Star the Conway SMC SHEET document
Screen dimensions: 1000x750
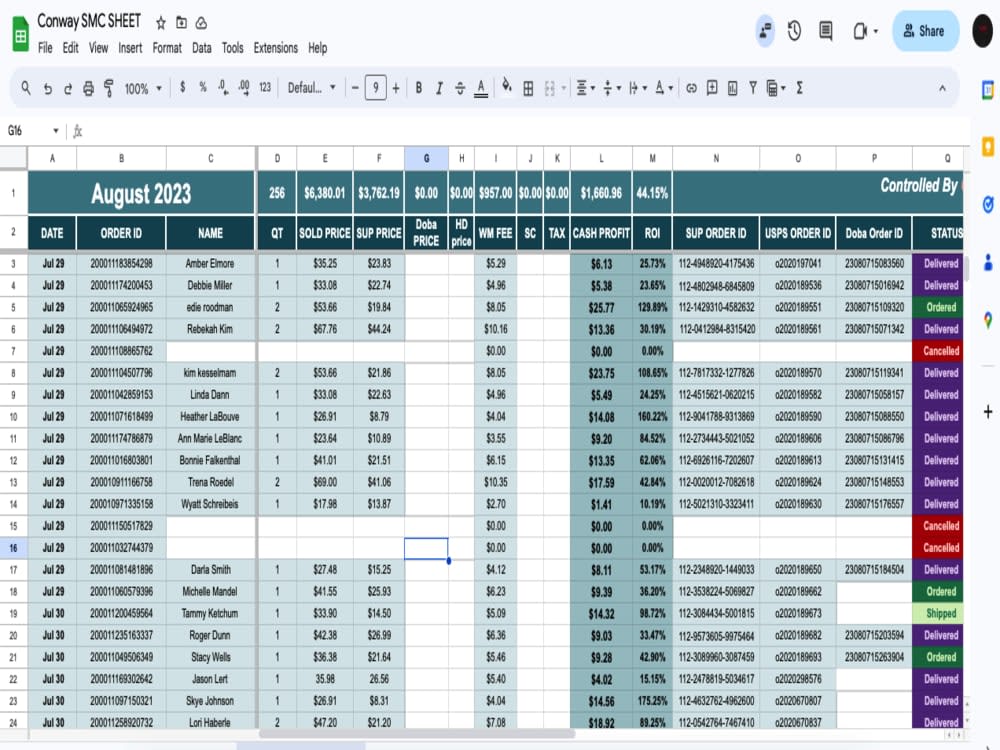click(161, 23)
